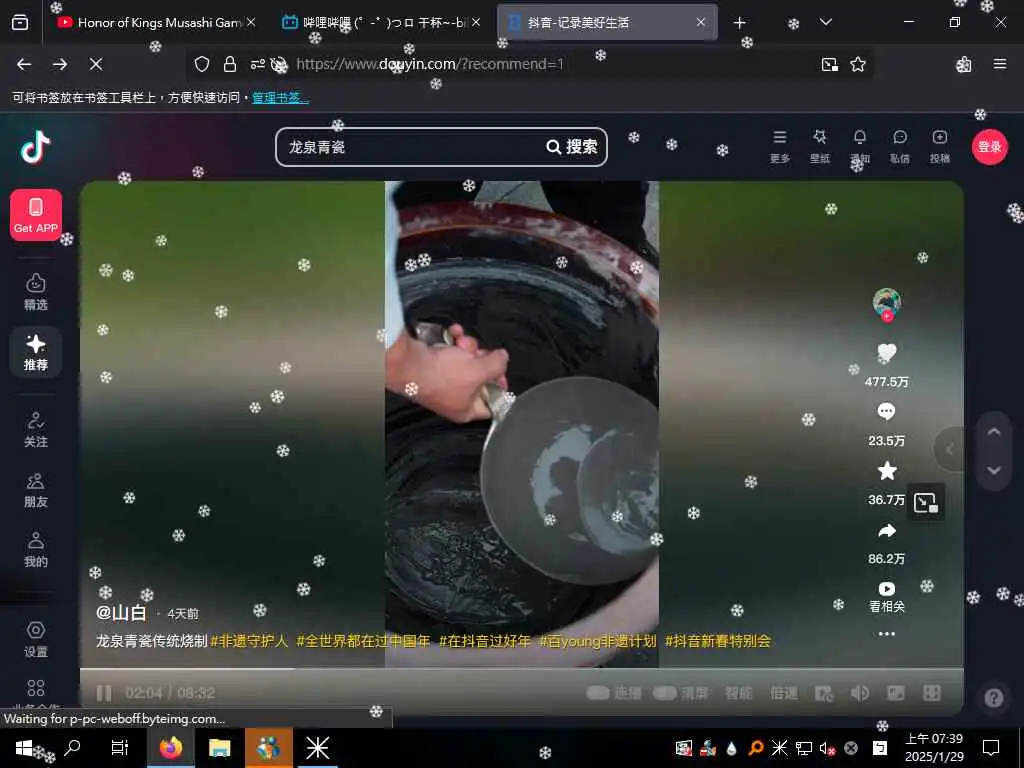1024x768 pixels.
Task: Select the 推荐 recommended sidebar item
Action: (x=36, y=352)
